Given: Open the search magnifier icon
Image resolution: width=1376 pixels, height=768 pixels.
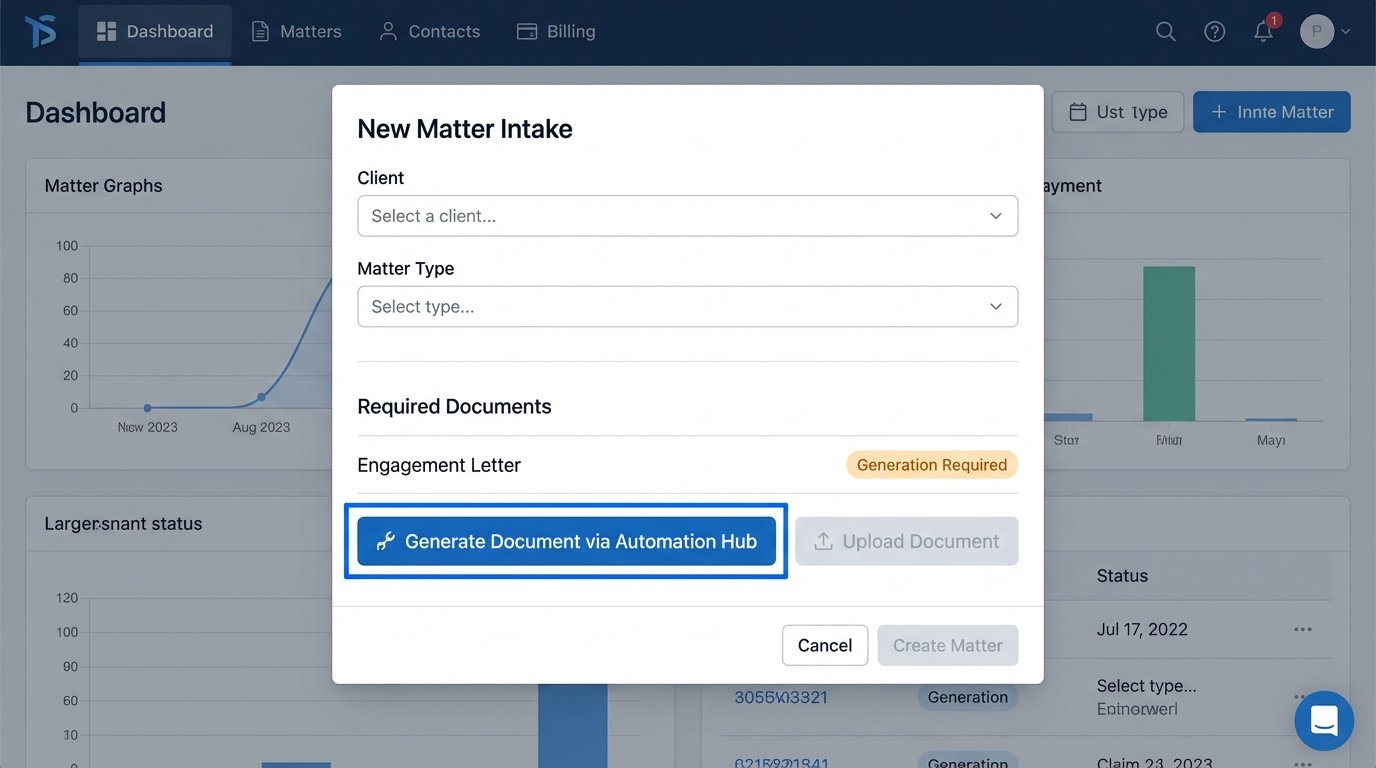Looking at the screenshot, I should [x=1165, y=31].
